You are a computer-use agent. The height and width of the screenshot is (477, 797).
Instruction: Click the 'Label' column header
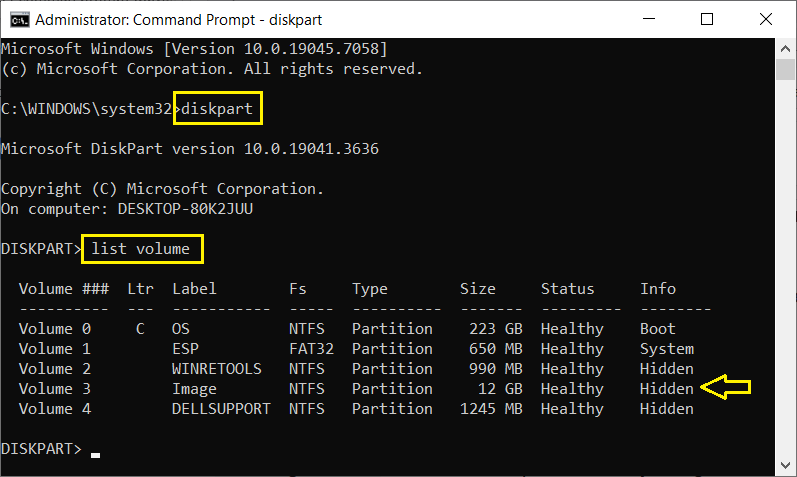(x=194, y=289)
